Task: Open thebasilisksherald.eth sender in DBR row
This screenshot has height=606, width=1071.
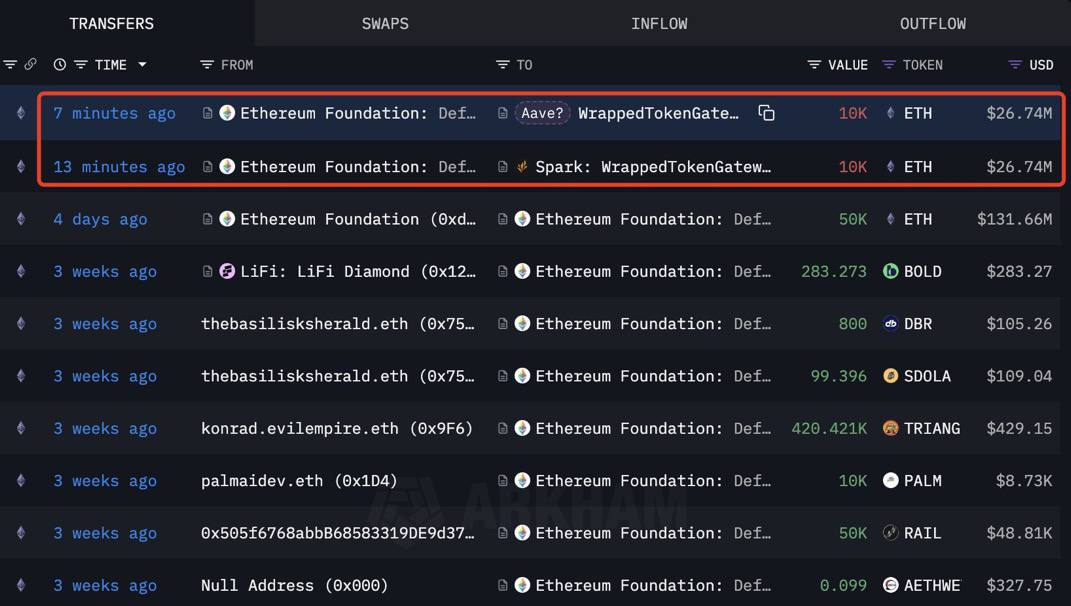Action: point(337,324)
